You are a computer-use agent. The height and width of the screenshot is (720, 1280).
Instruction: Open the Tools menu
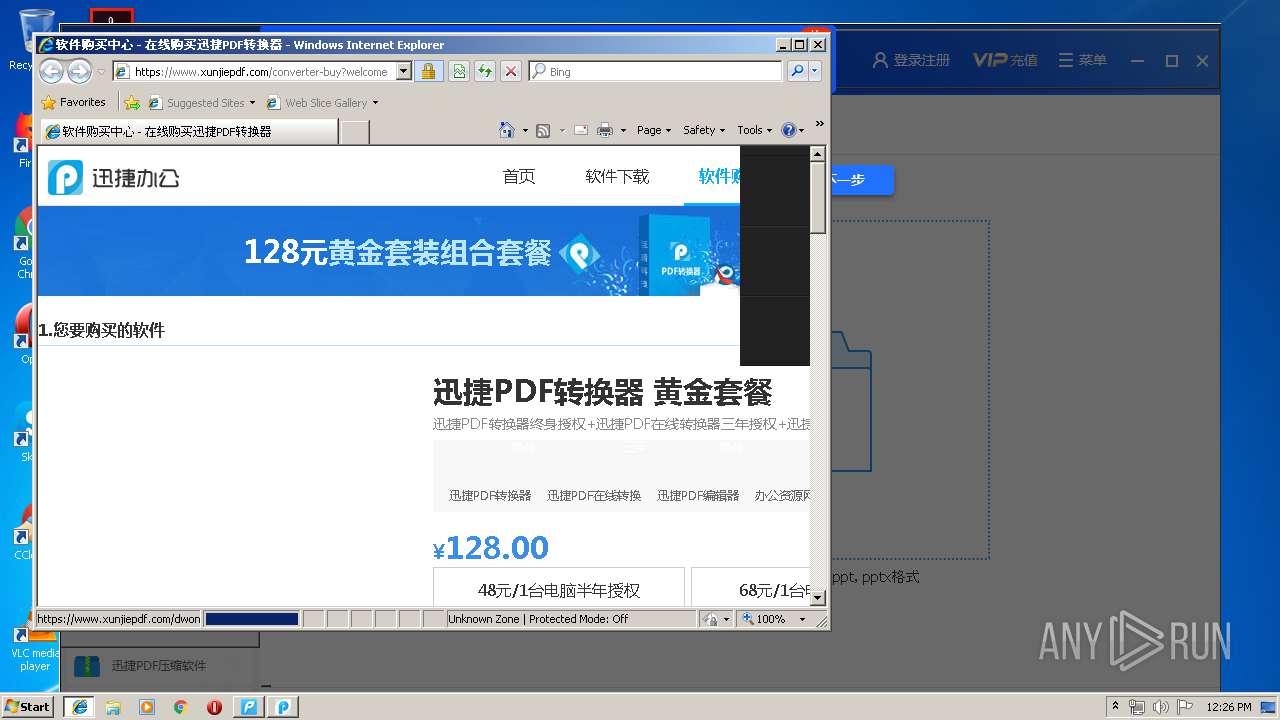coord(755,130)
